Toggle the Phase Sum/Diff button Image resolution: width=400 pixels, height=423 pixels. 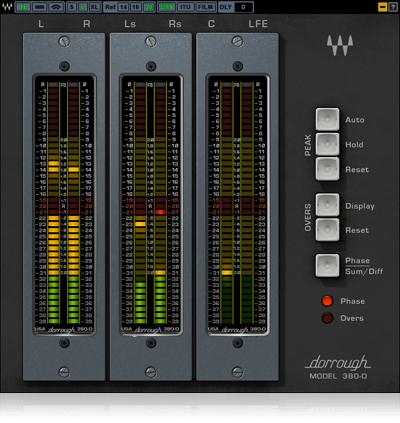327,265
